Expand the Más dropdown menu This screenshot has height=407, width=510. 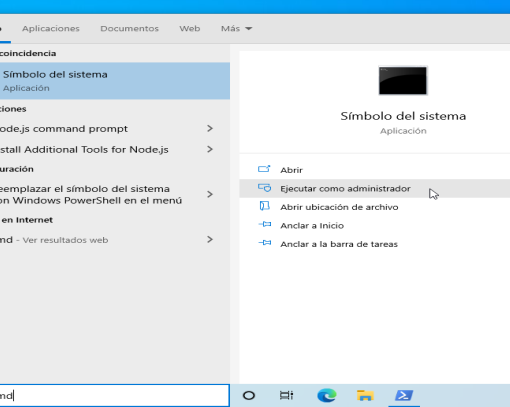tap(236, 29)
